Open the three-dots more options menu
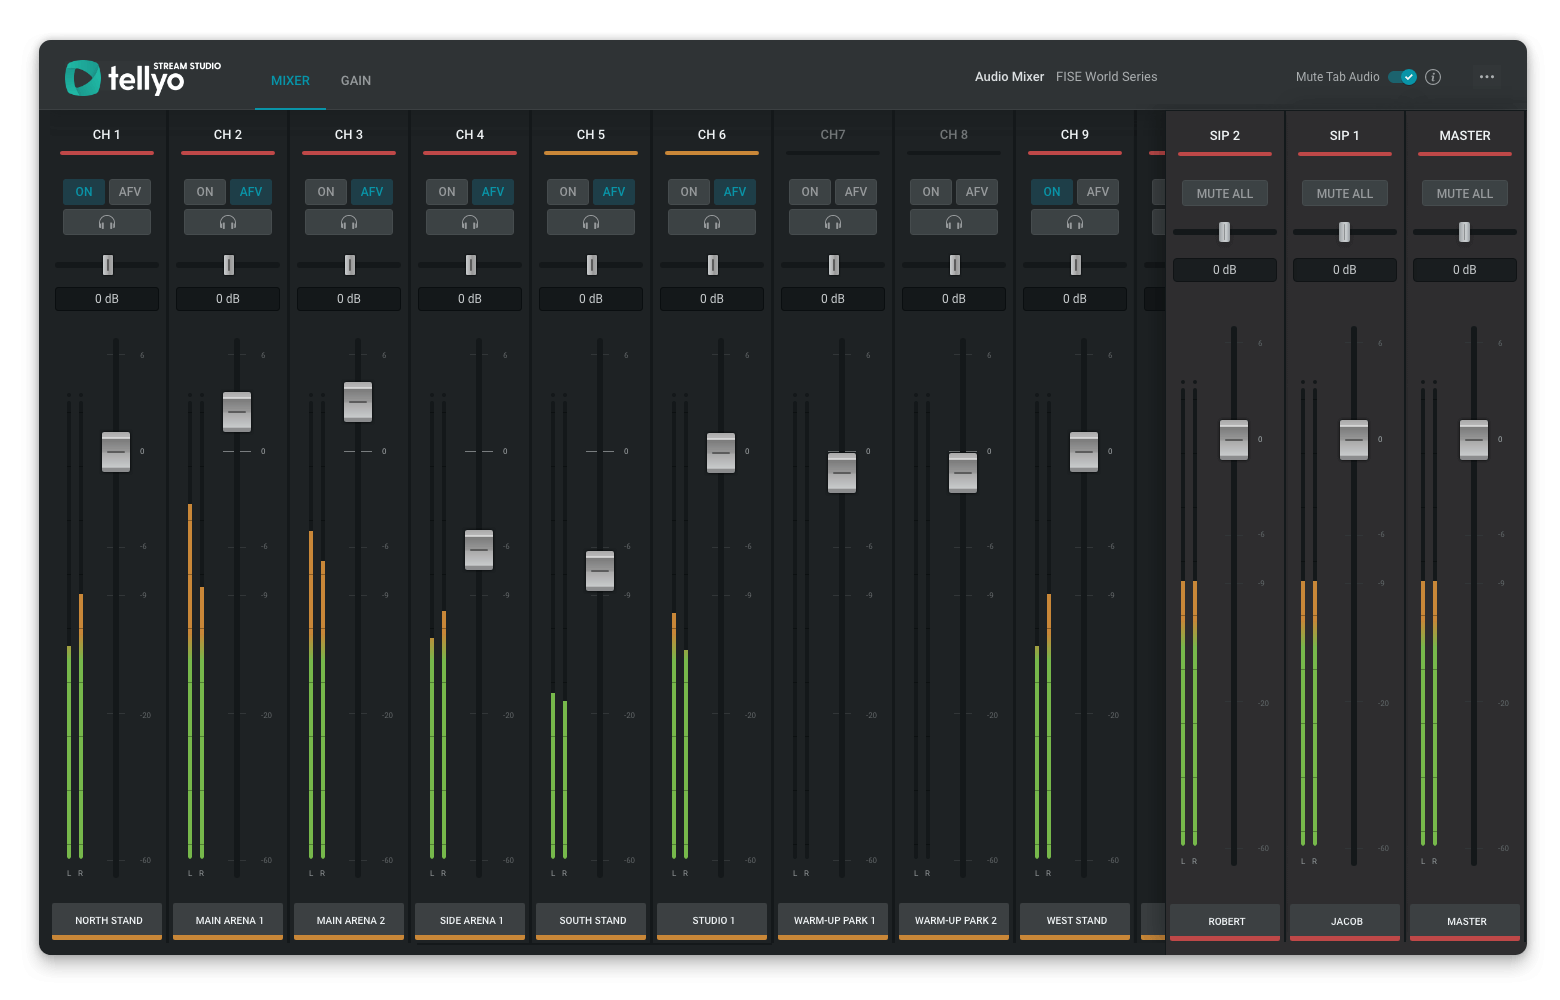Image resolution: width=1560 pixels, height=1000 pixels. point(1487,77)
